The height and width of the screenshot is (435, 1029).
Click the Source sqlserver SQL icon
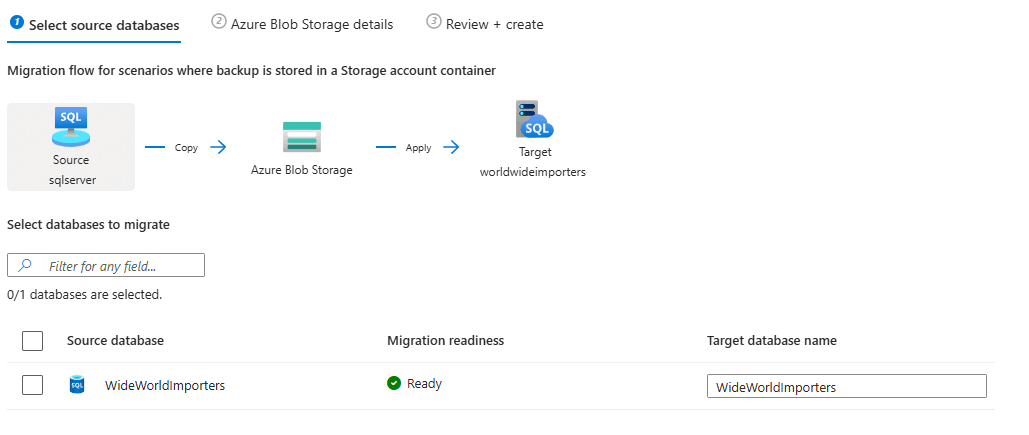71,127
